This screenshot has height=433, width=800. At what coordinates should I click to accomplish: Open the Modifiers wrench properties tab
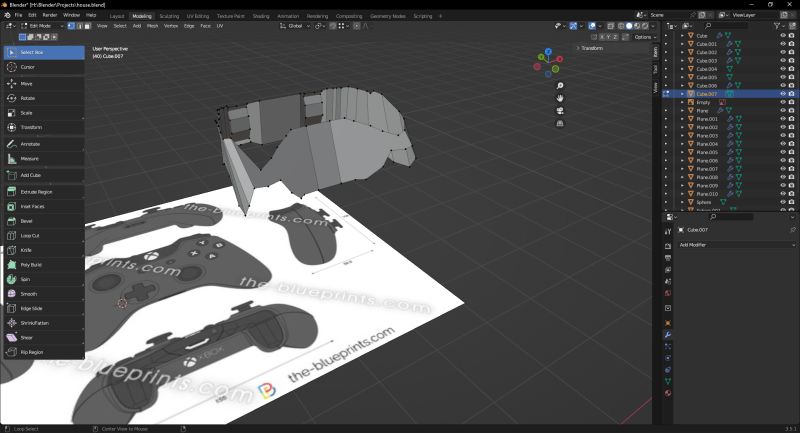(x=668, y=335)
